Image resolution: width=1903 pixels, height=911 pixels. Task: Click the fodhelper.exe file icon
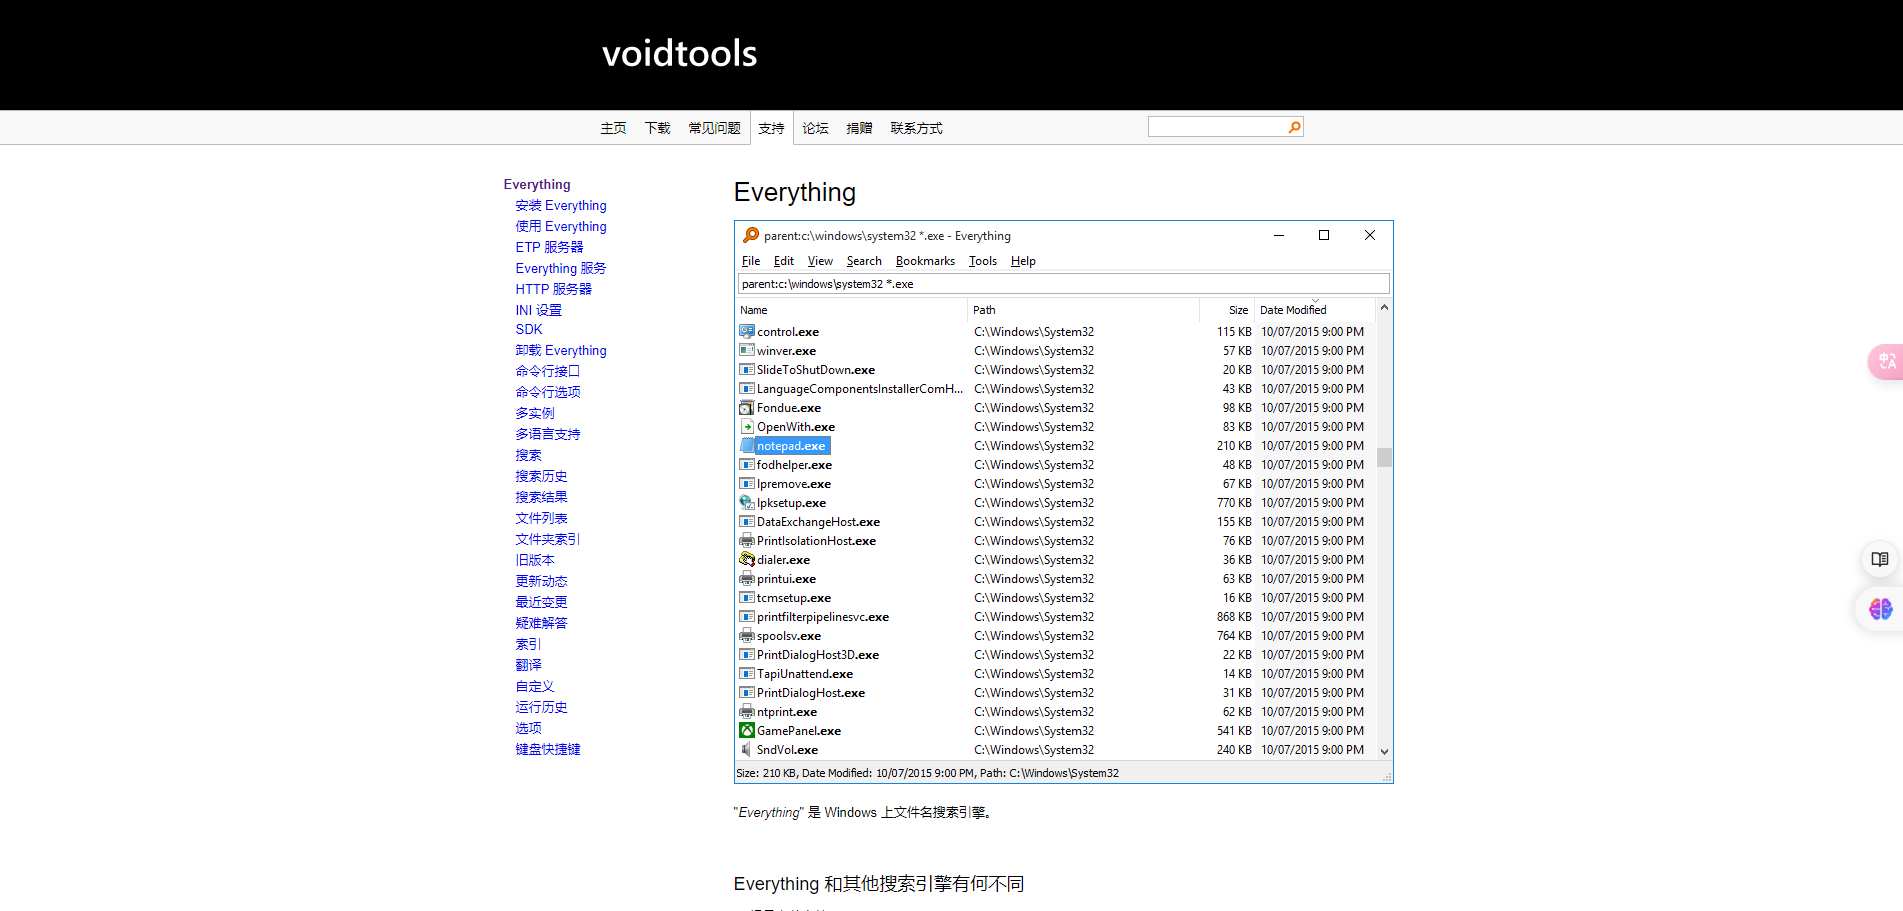[x=746, y=464]
